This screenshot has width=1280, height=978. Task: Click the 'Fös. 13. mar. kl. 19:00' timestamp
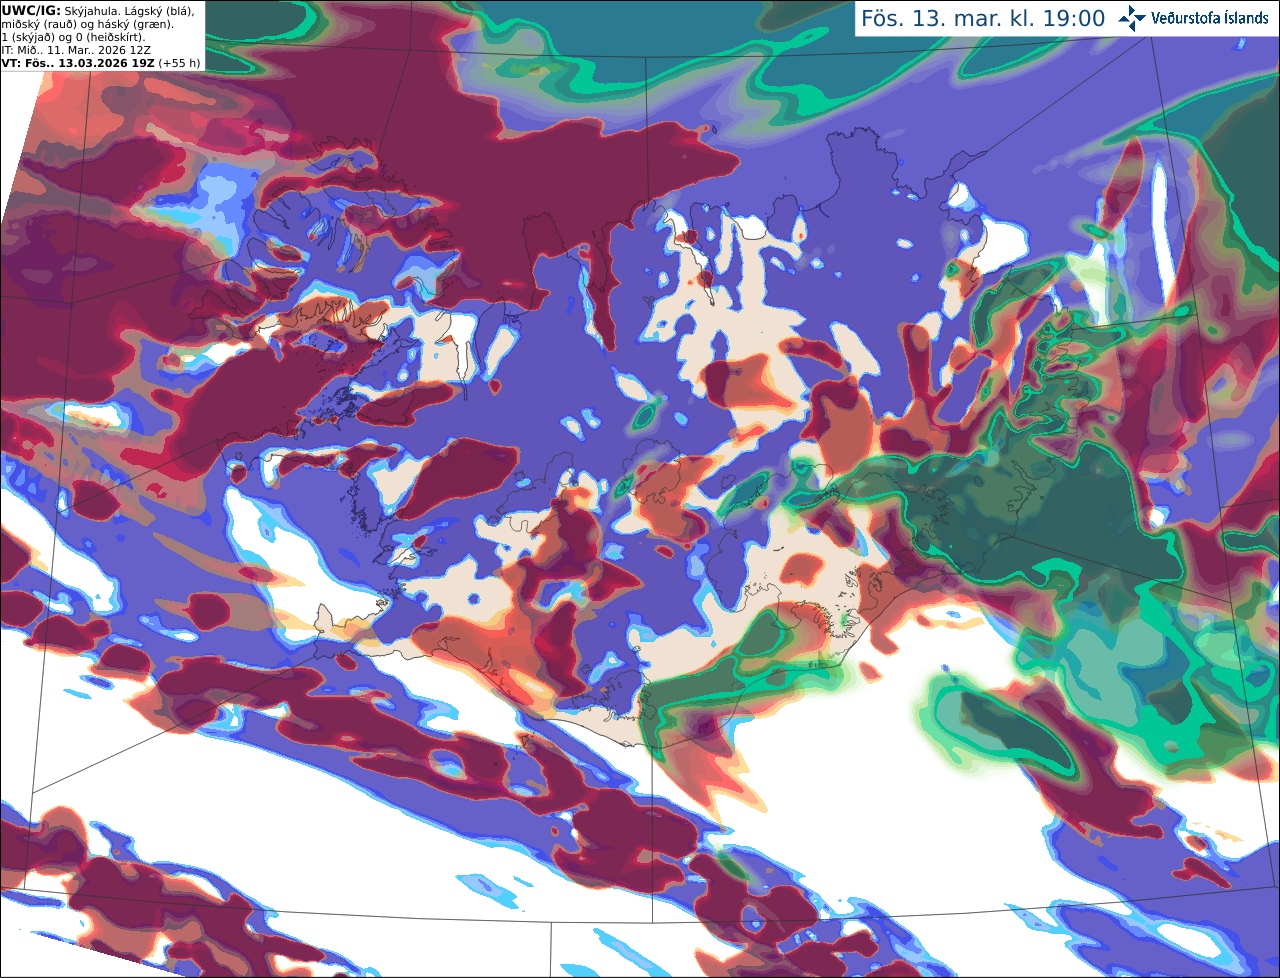click(983, 19)
